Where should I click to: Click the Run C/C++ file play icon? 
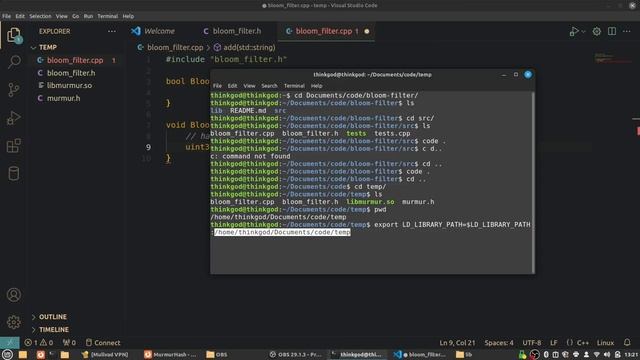(574, 31)
